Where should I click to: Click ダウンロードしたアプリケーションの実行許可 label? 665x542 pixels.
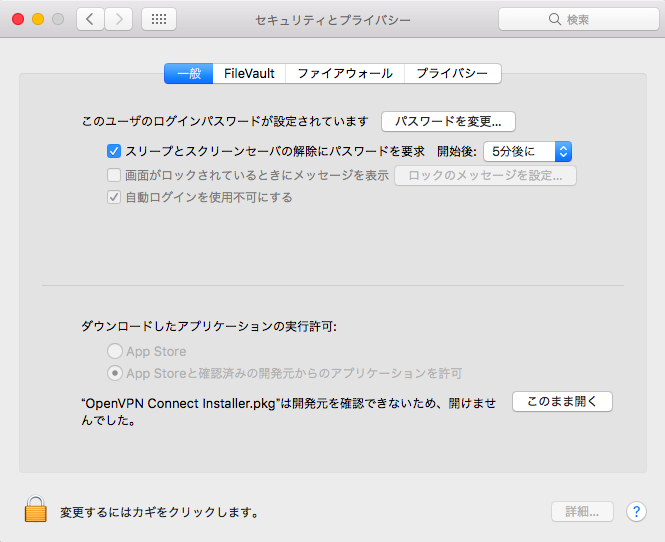coord(209,326)
